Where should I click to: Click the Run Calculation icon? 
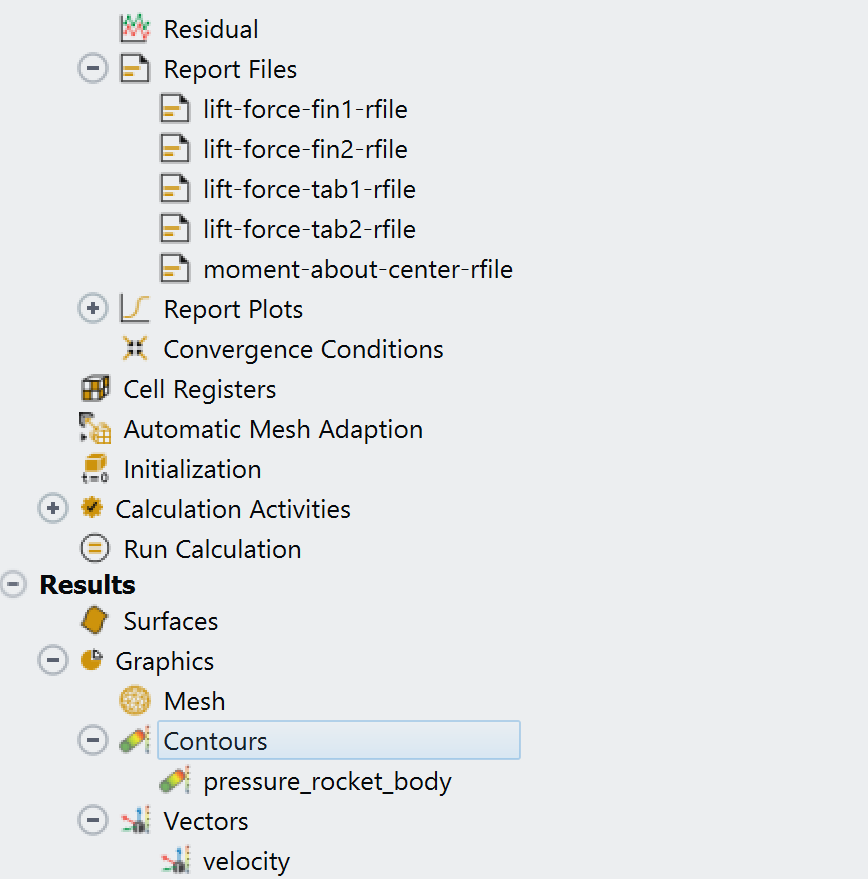94,549
